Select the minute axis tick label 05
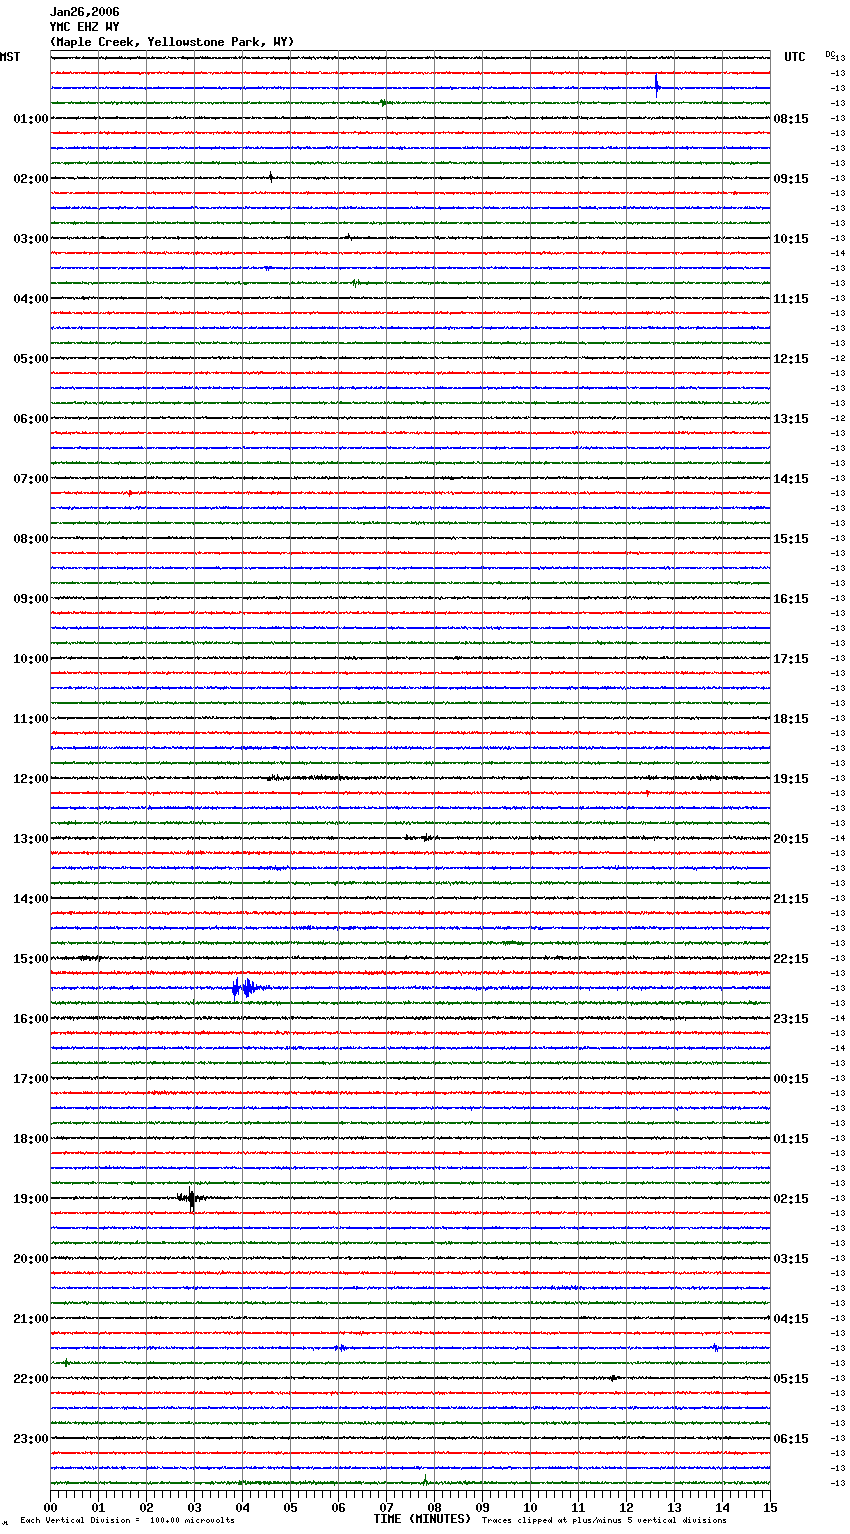The image size is (850, 1534). (290, 1508)
